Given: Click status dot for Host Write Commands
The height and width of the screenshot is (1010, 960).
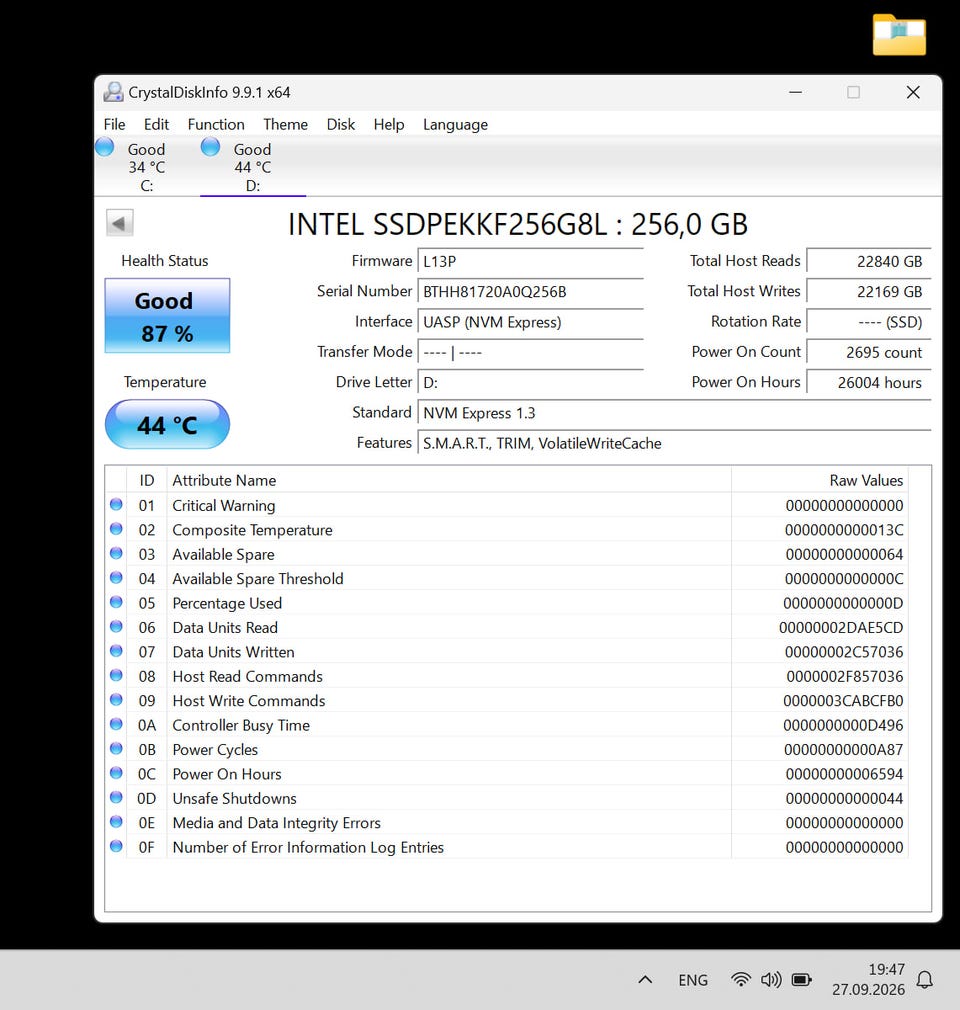Looking at the screenshot, I should [x=116, y=700].
